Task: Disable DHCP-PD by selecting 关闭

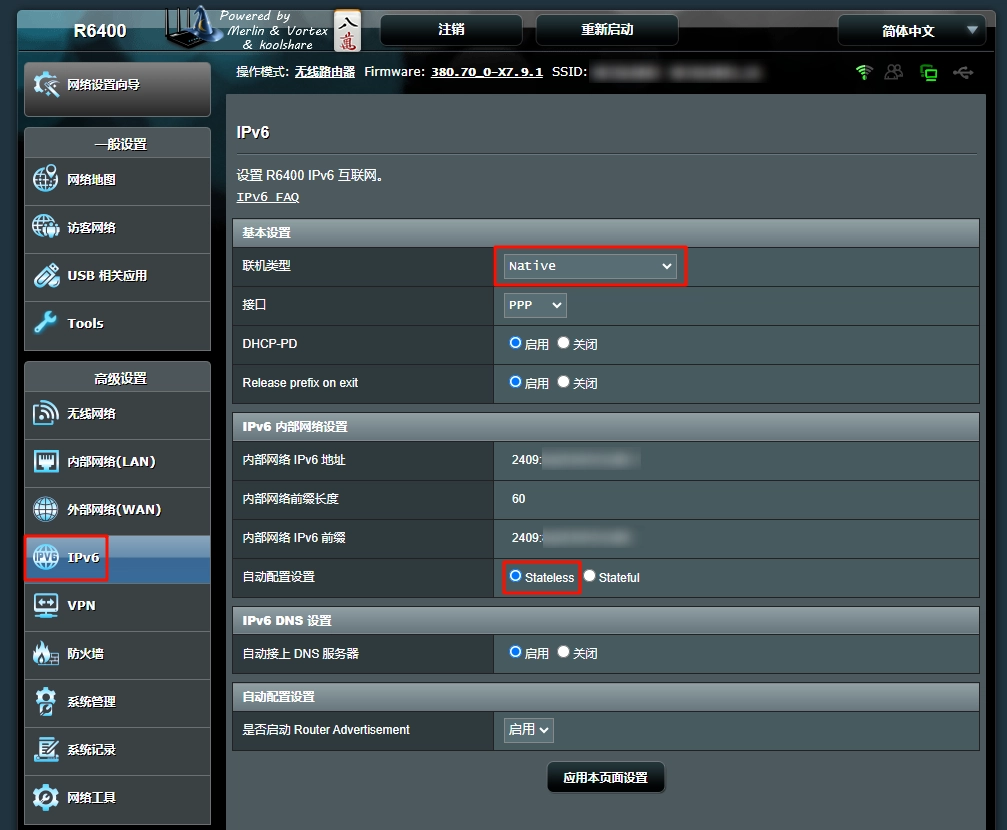Action: pyautogui.click(x=564, y=343)
